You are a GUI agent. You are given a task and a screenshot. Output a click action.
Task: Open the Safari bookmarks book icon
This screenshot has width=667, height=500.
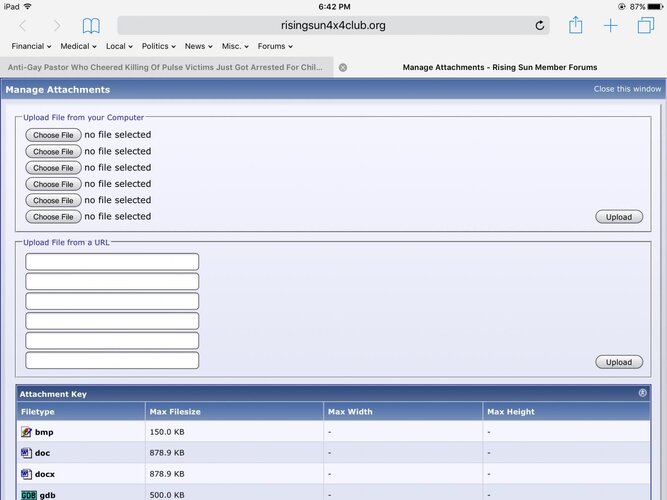click(91, 26)
